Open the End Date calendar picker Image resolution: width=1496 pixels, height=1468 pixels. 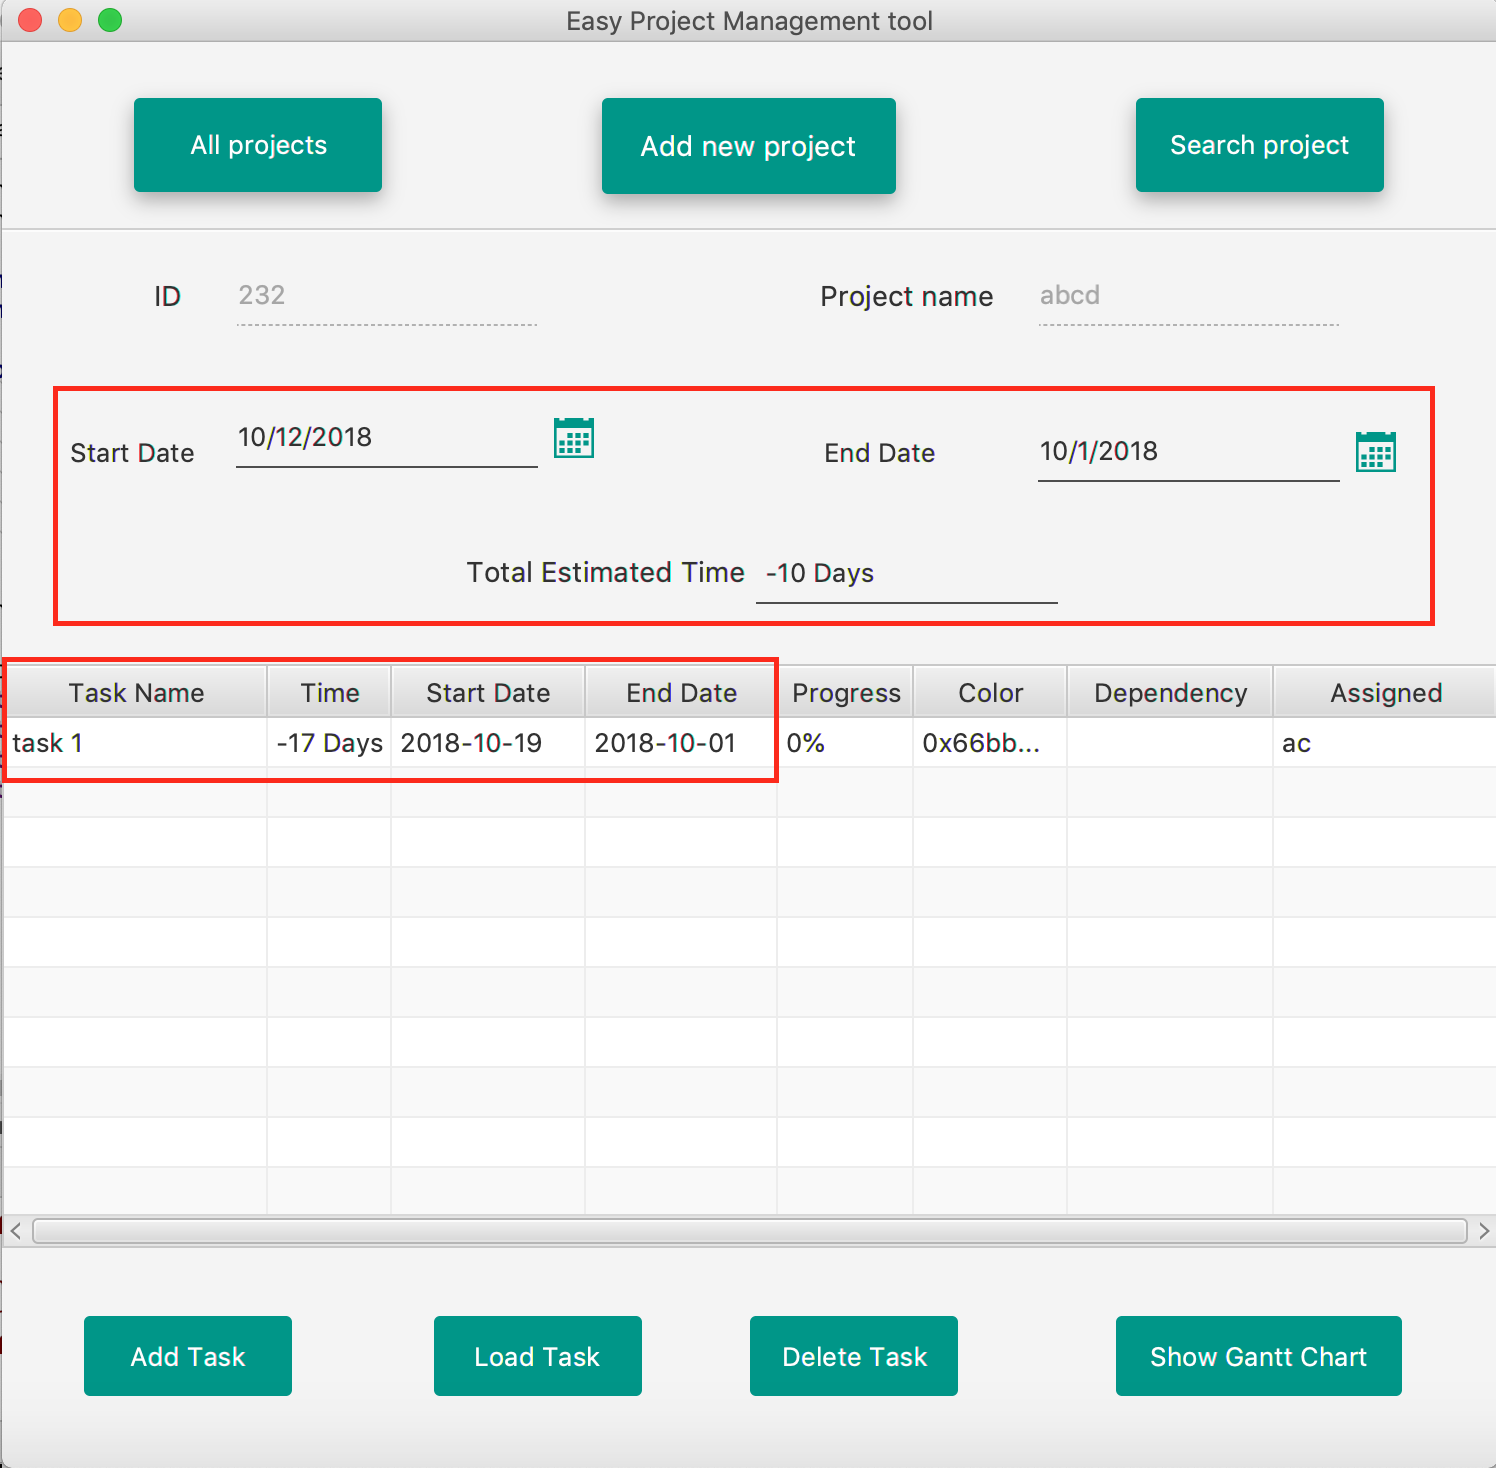[x=1376, y=452]
